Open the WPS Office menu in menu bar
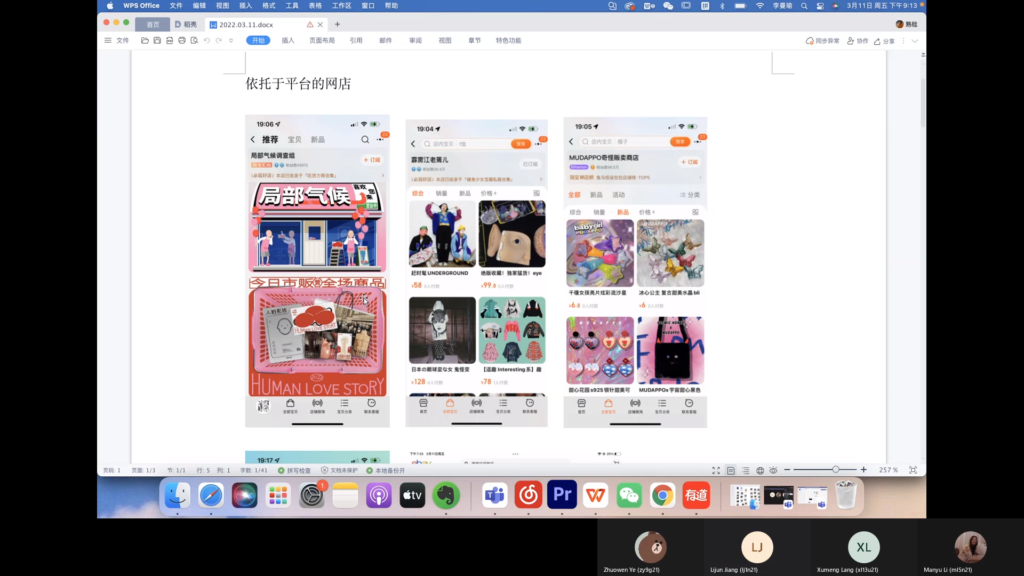Screen dimensions: 1024x576 tap(141, 6)
